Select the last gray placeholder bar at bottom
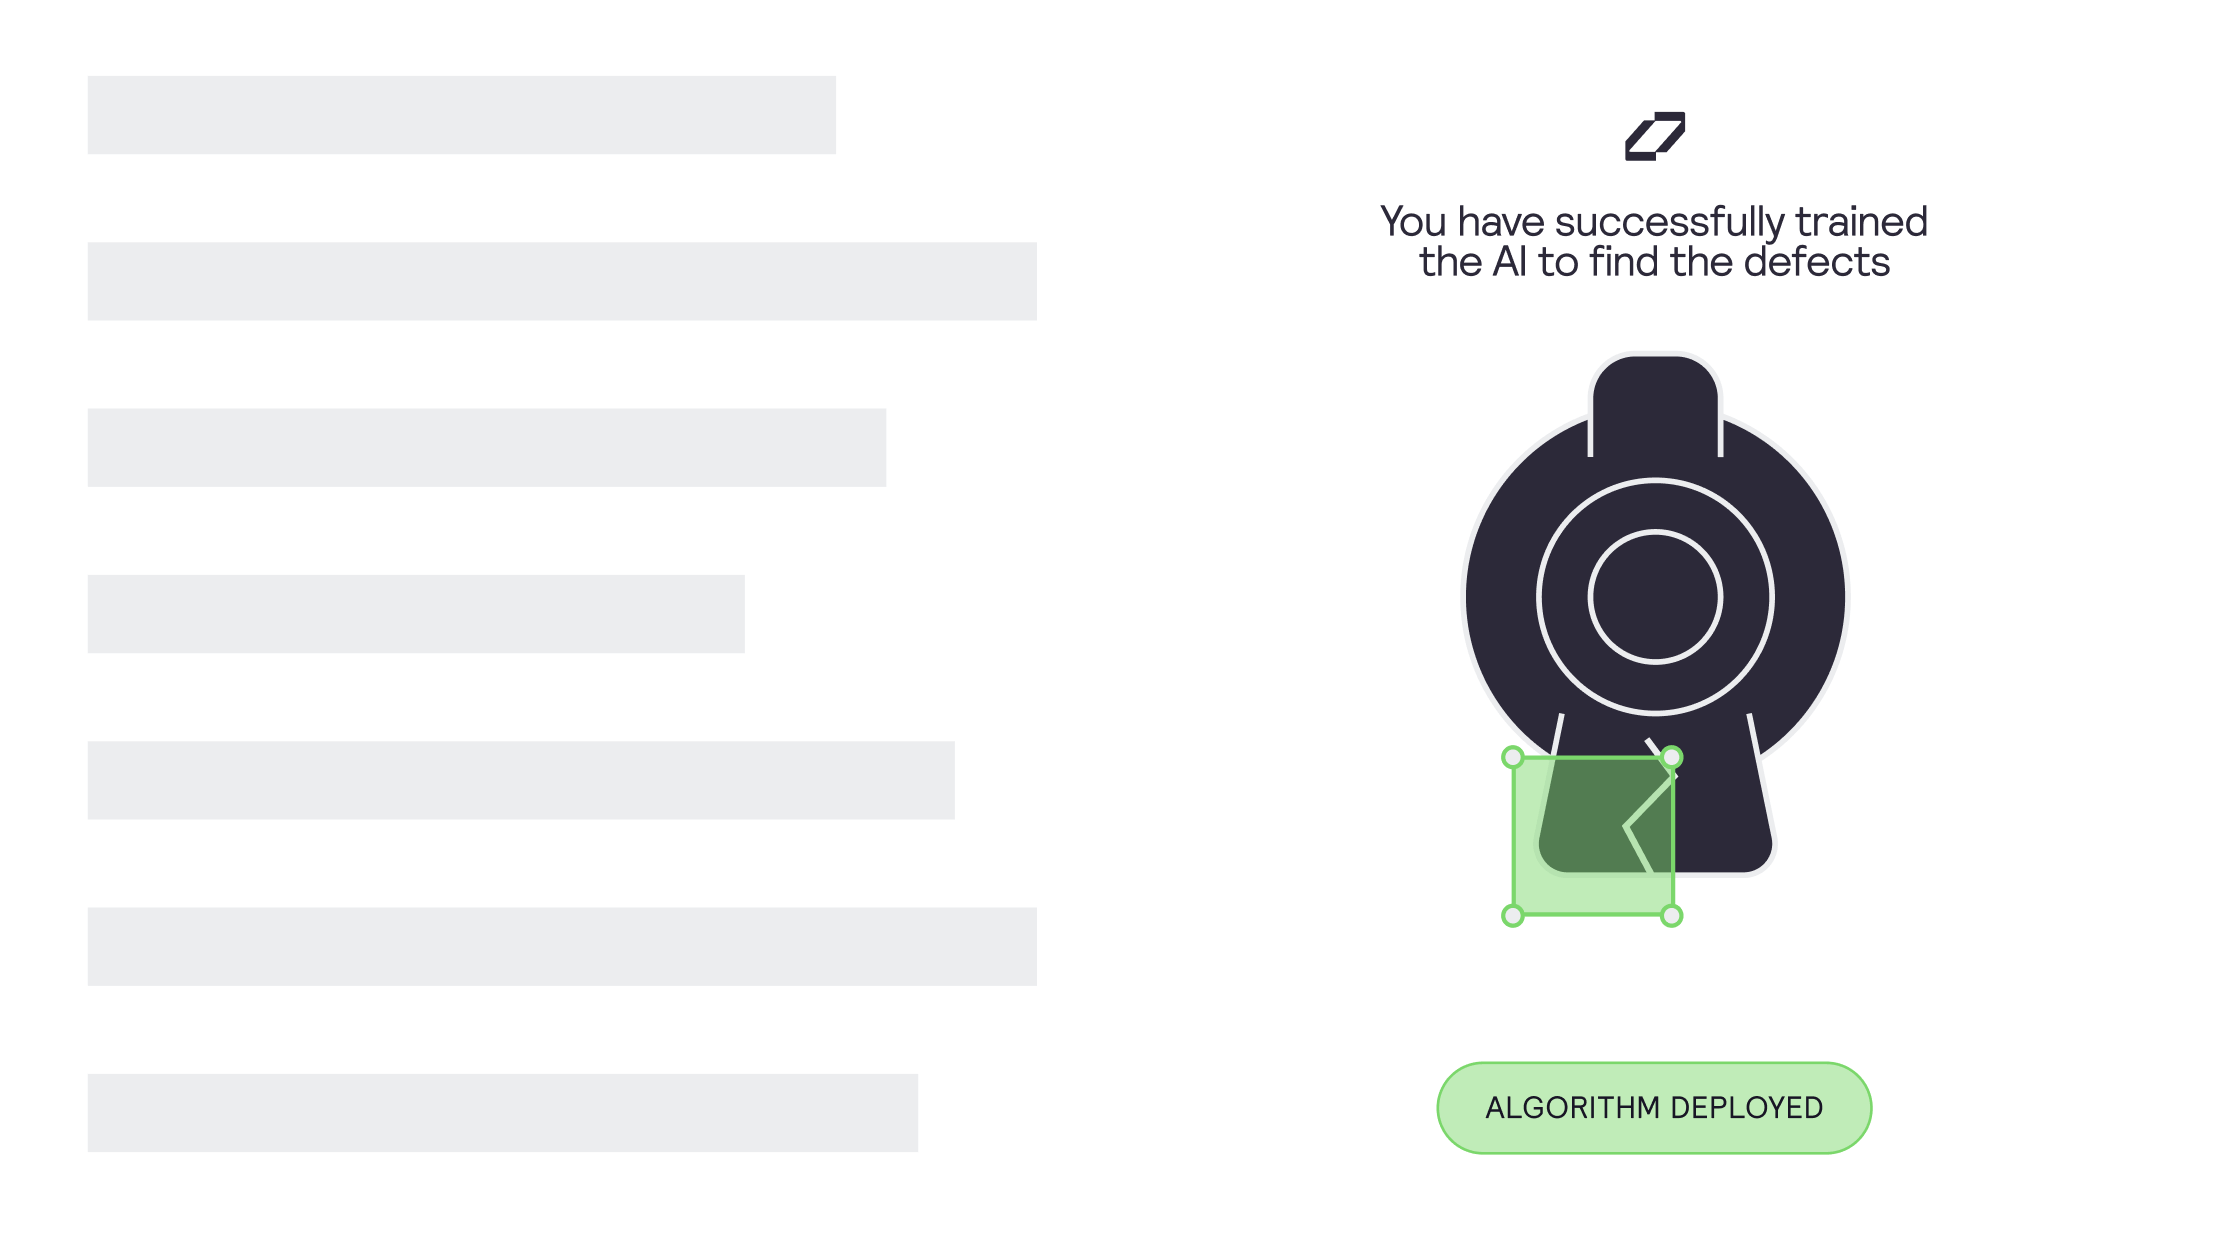The height and width of the screenshot is (1255, 2231). (503, 1113)
